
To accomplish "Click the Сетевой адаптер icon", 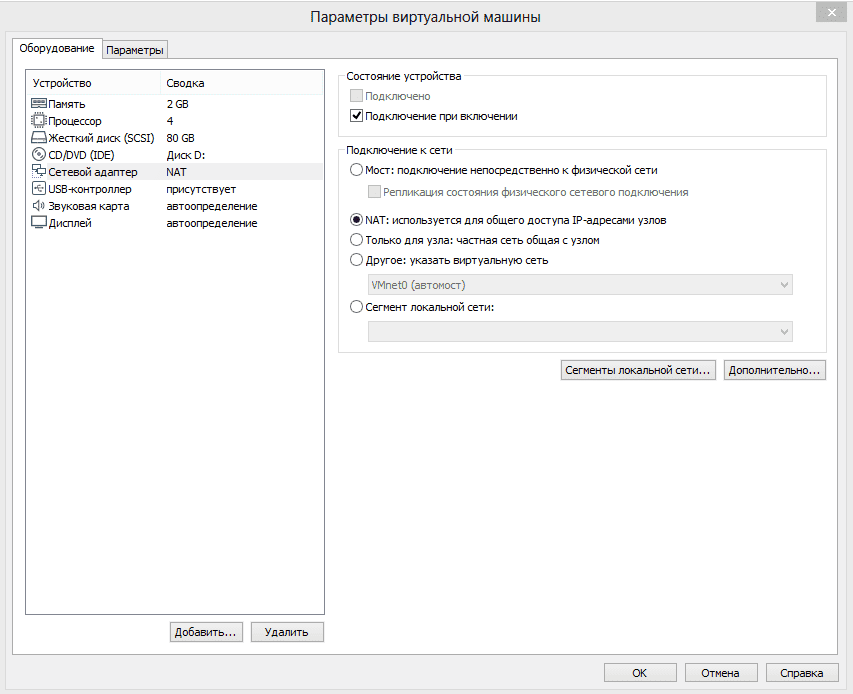I will click(x=39, y=172).
